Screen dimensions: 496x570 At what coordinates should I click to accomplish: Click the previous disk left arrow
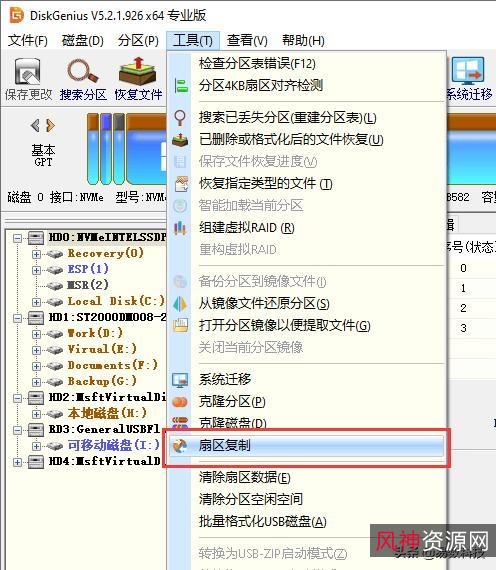(35, 126)
